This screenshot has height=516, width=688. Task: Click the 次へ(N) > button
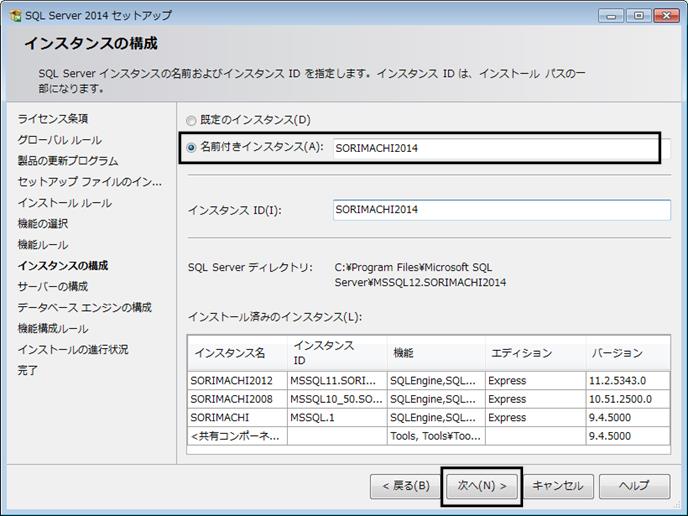click(482, 486)
